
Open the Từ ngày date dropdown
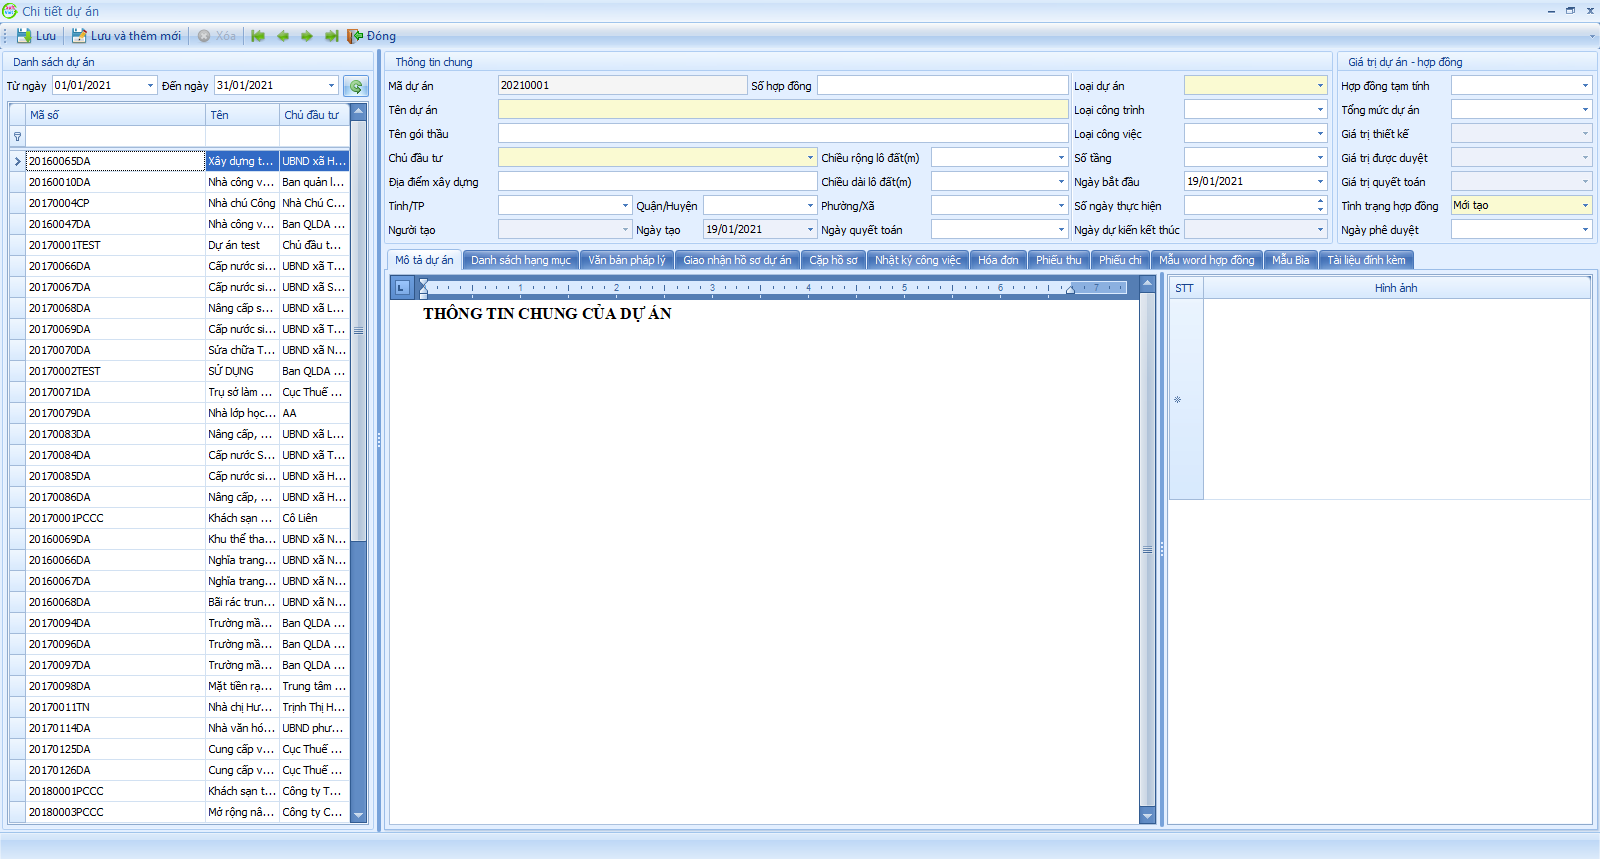[151, 86]
